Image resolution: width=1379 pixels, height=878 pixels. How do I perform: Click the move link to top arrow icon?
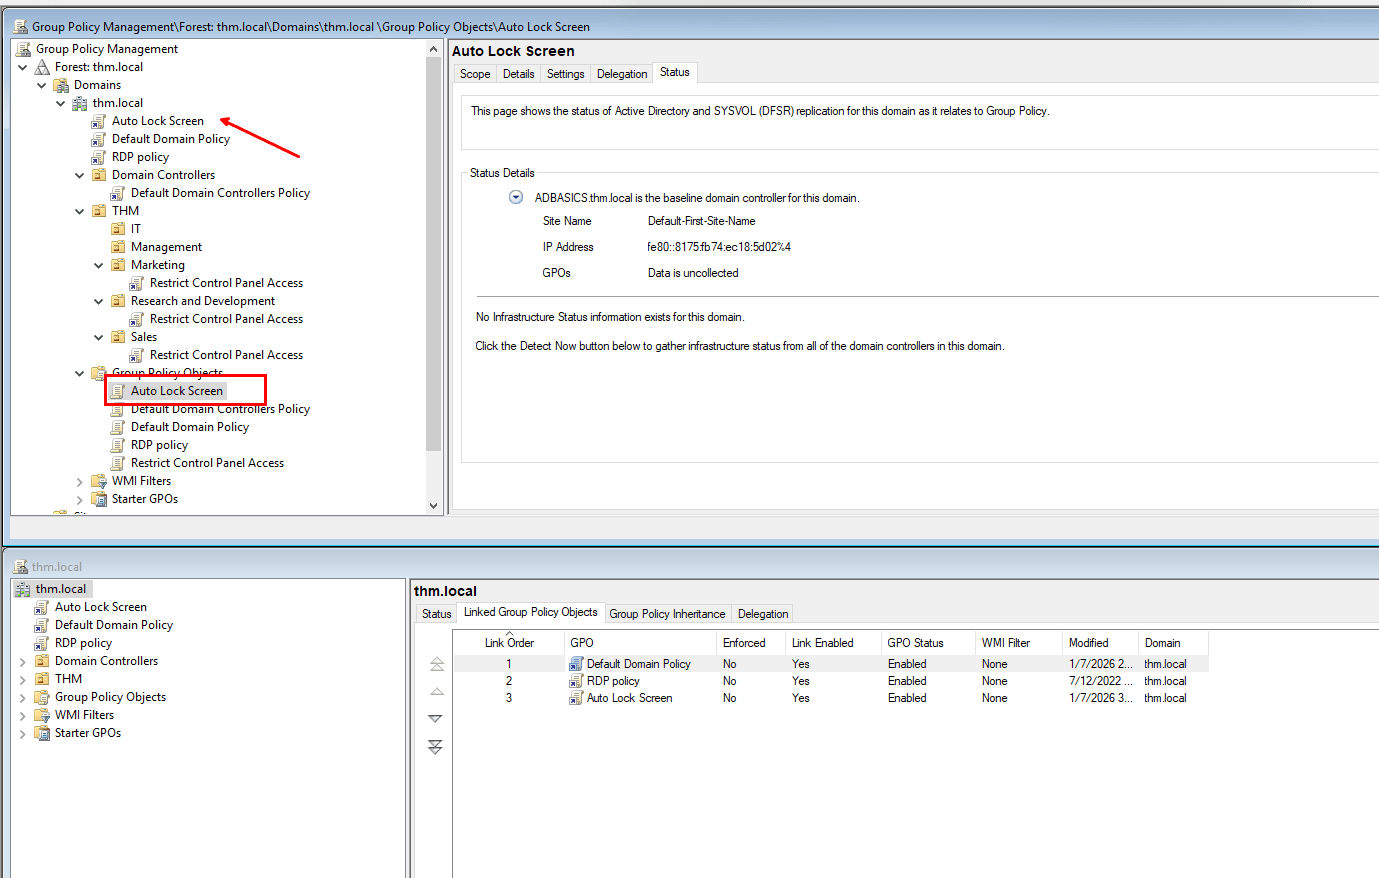click(436, 664)
